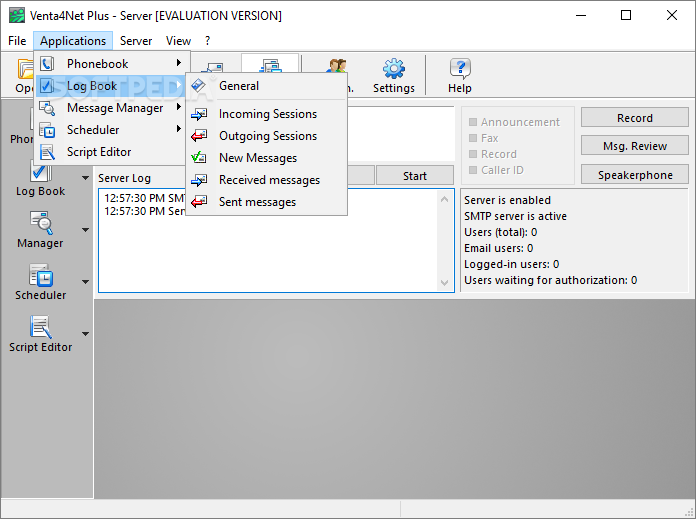Open the Help toolbar icon
This screenshot has height=519, width=696.
pyautogui.click(x=460, y=75)
